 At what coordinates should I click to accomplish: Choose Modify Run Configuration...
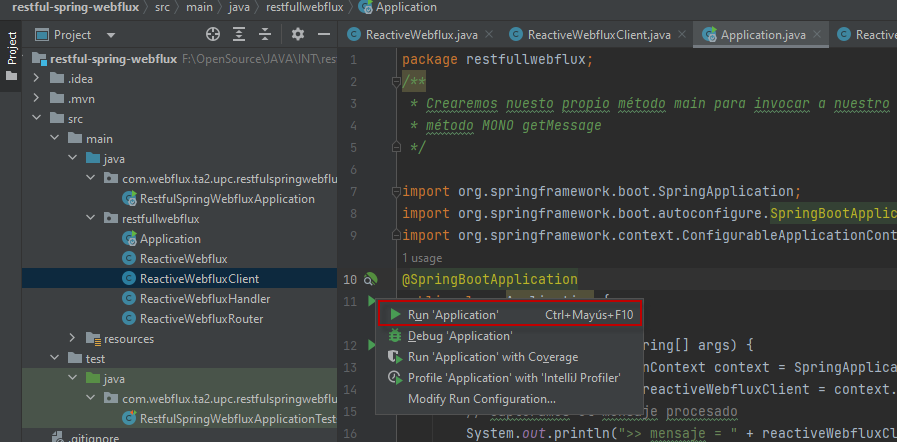pyautogui.click(x=509, y=399)
